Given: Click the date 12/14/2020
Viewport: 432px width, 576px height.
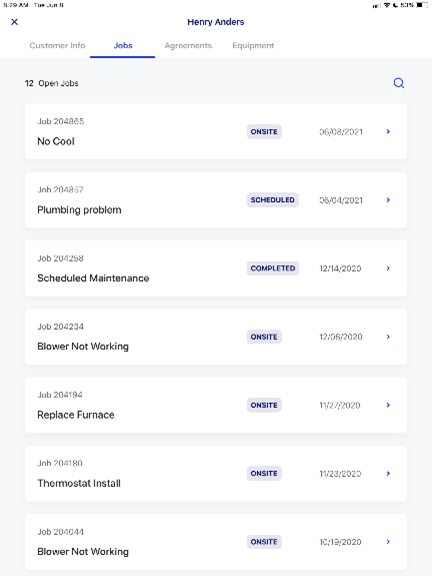Looking at the screenshot, I should click(340, 269).
